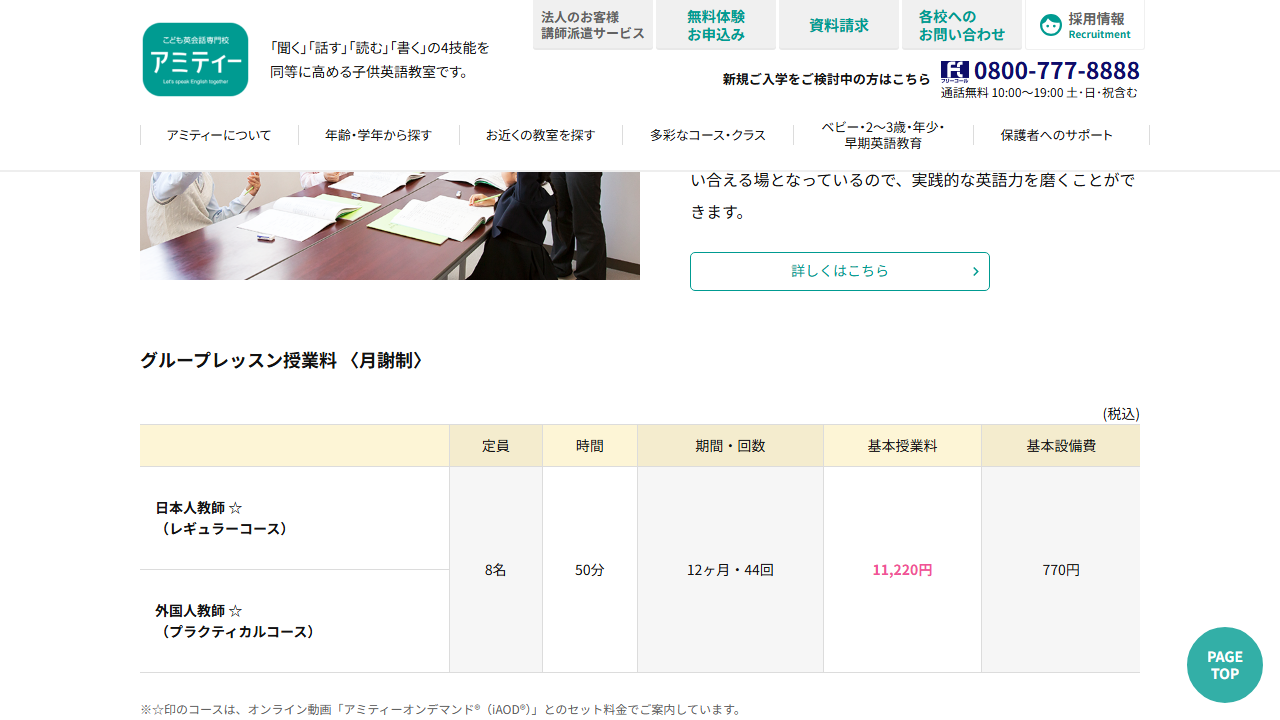
Task: Click the アミティー logo
Action: pyautogui.click(x=195, y=60)
